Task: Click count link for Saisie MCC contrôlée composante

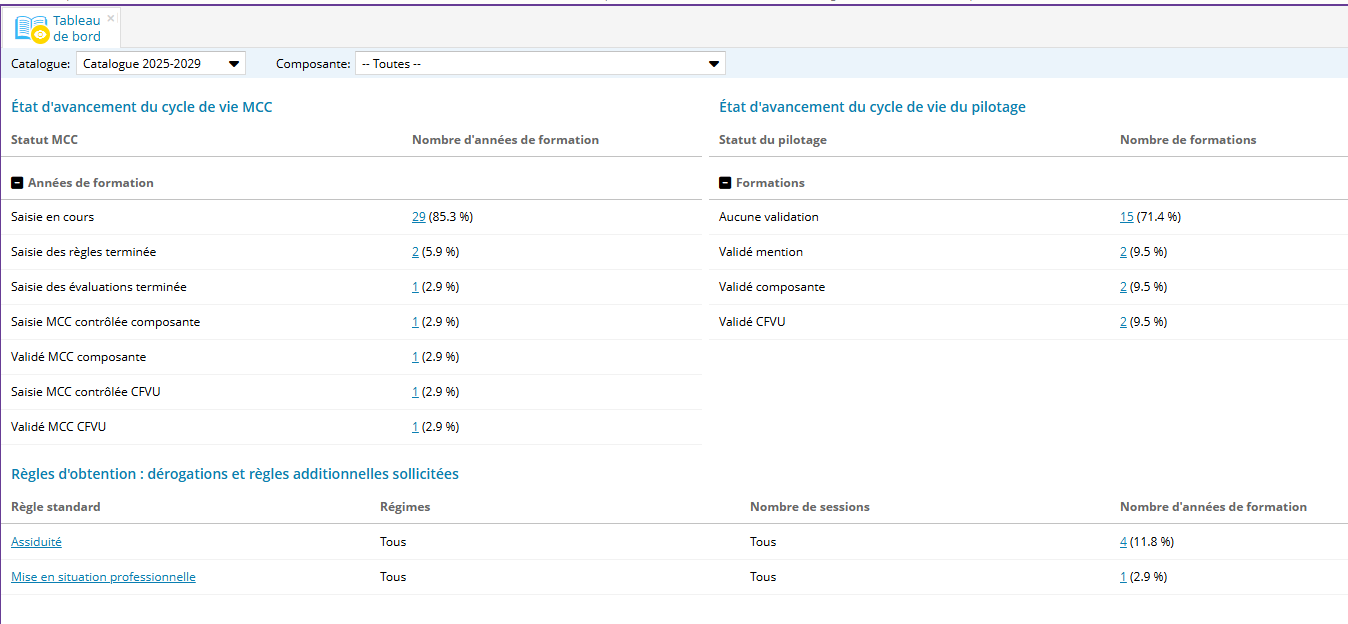Action: tap(415, 322)
